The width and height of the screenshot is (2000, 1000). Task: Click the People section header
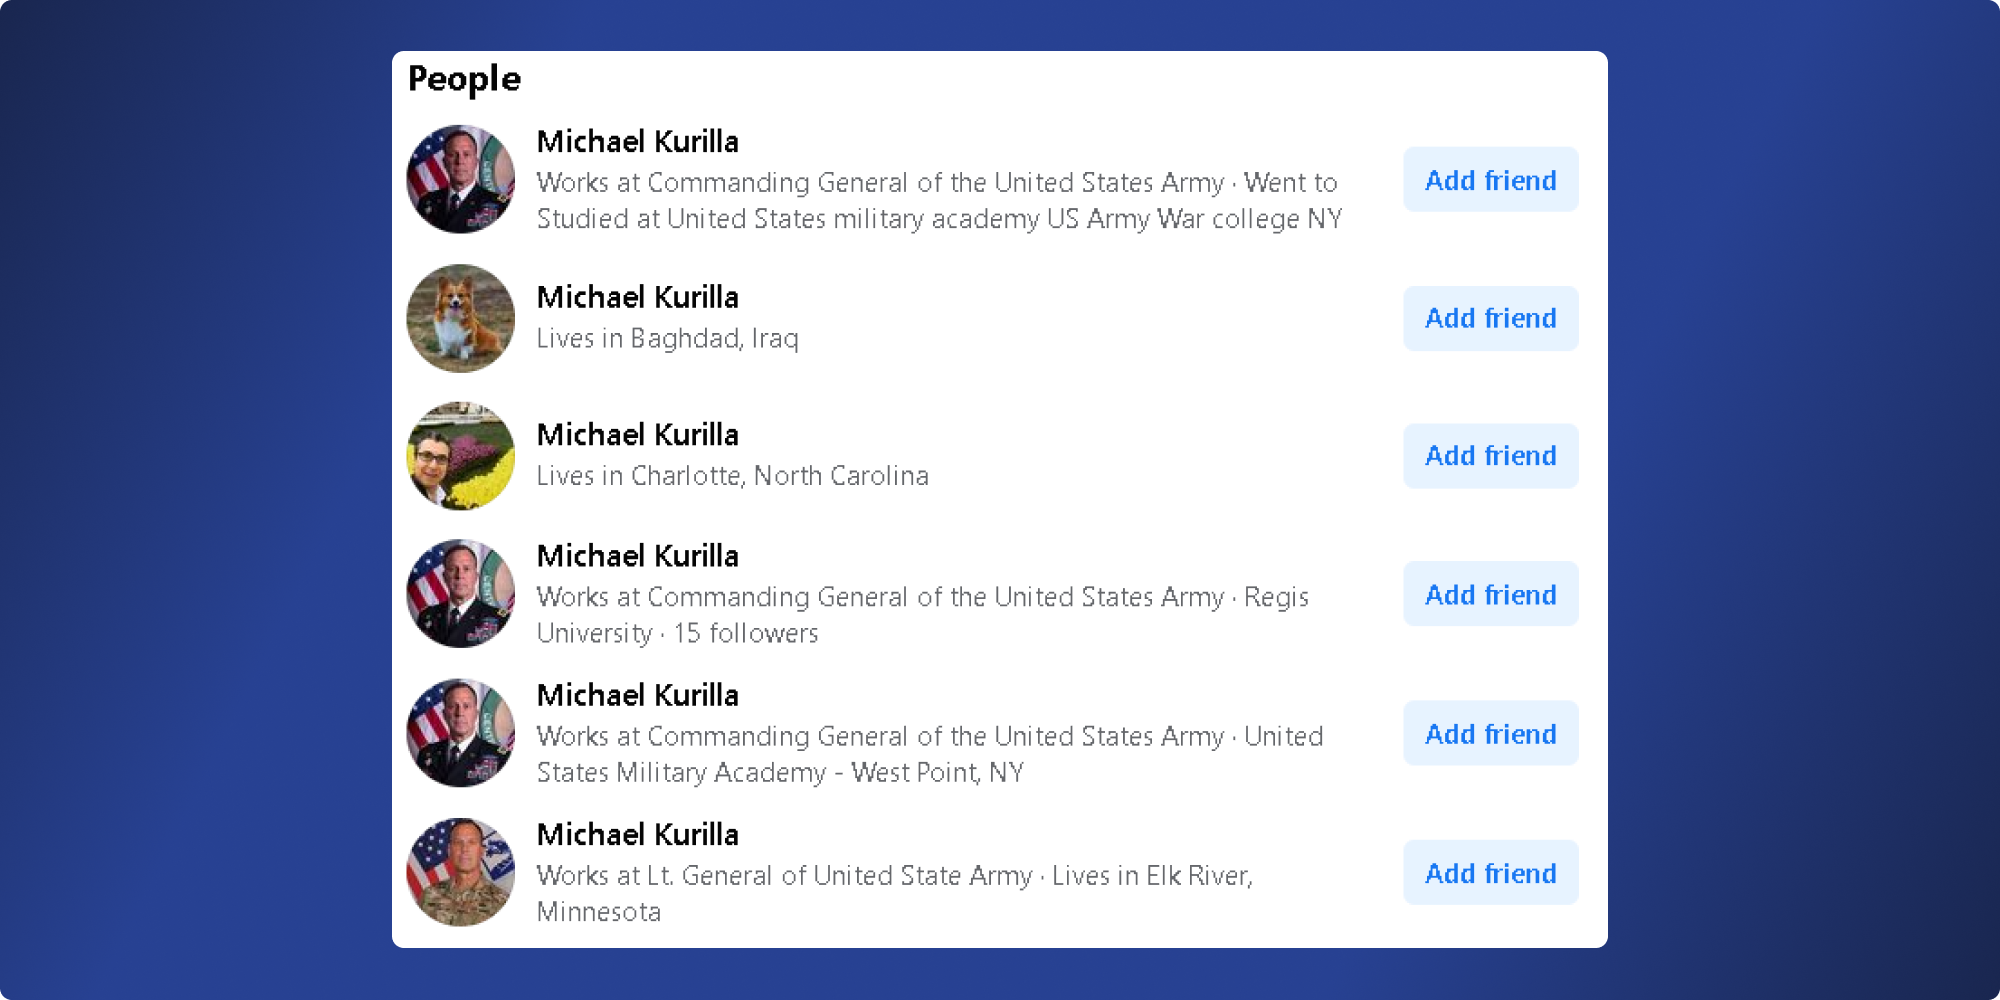click(x=464, y=78)
